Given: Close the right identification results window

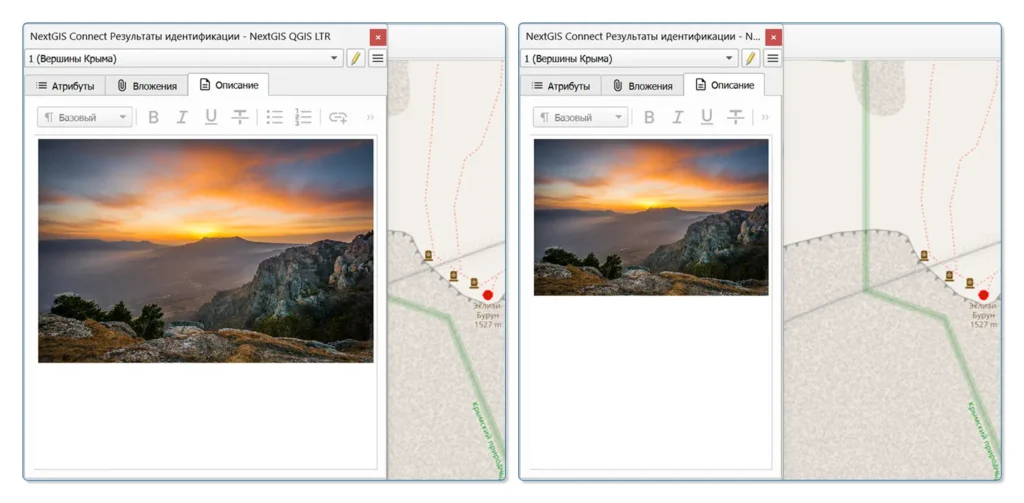Looking at the screenshot, I should point(773,37).
